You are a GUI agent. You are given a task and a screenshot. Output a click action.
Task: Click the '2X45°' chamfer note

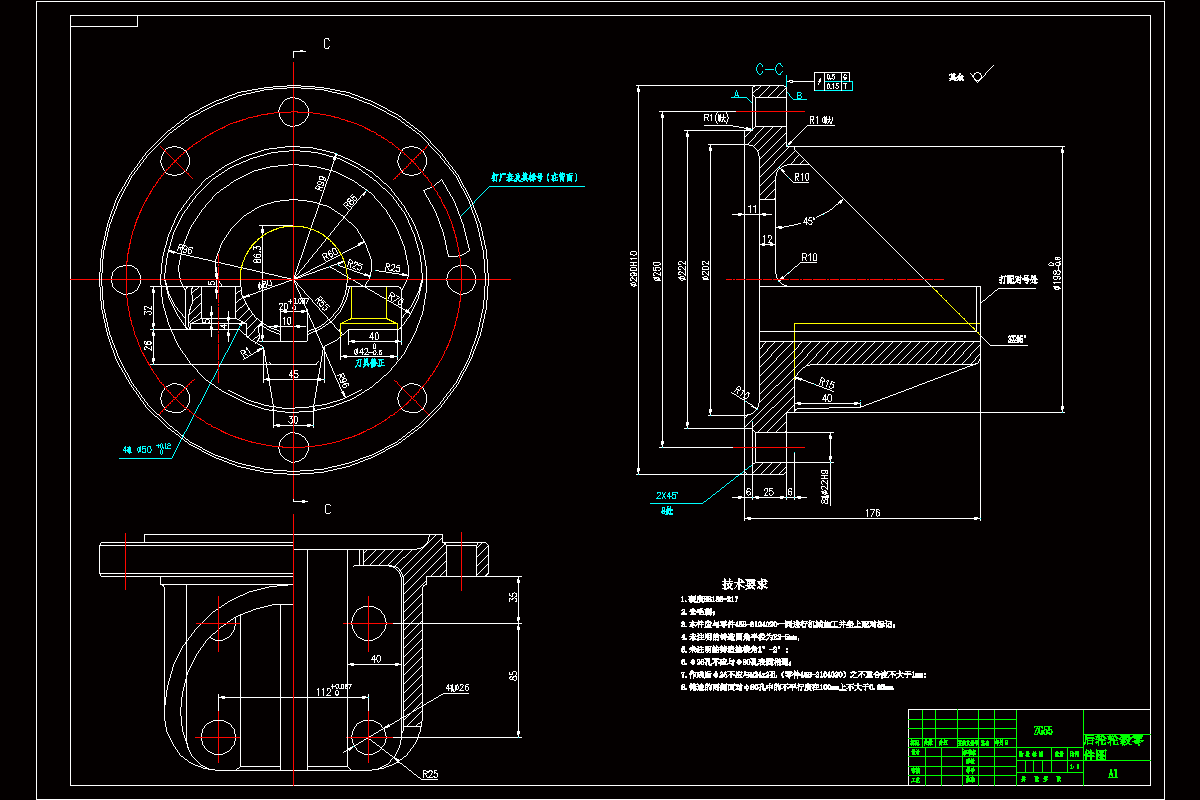pyautogui.click(x=667, y=495)
